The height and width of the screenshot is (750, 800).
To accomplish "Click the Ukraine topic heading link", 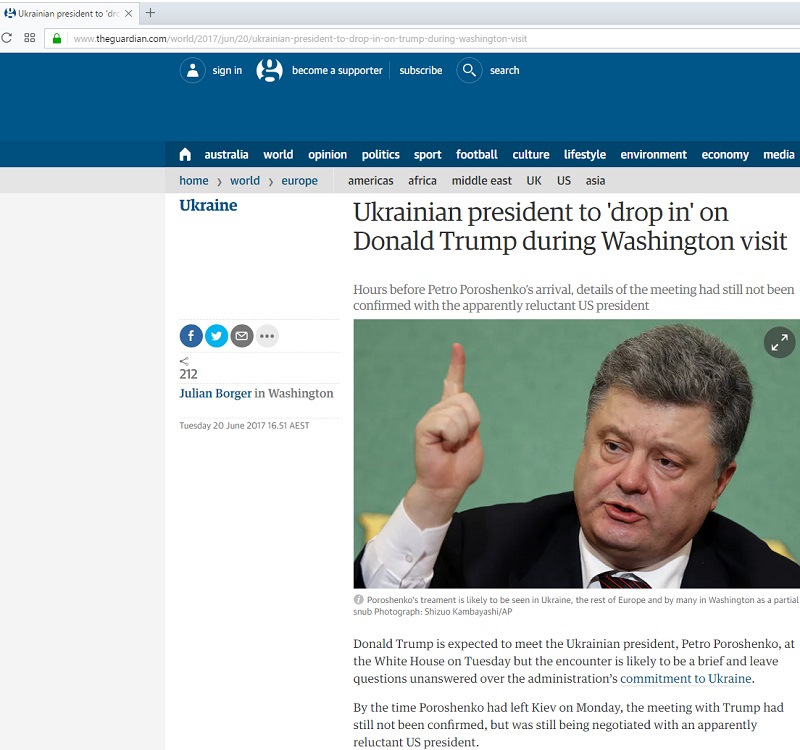I will (x=208, y=205).
